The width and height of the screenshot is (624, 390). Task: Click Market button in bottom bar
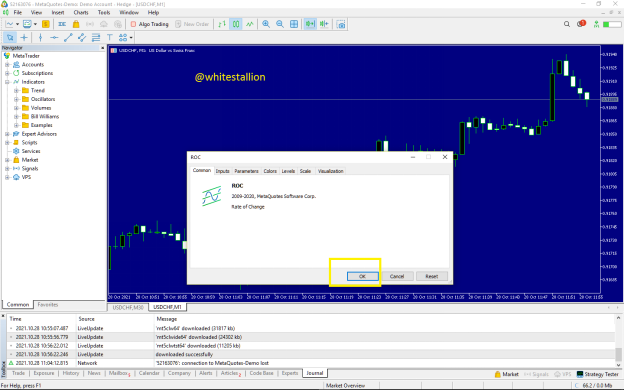506,374
